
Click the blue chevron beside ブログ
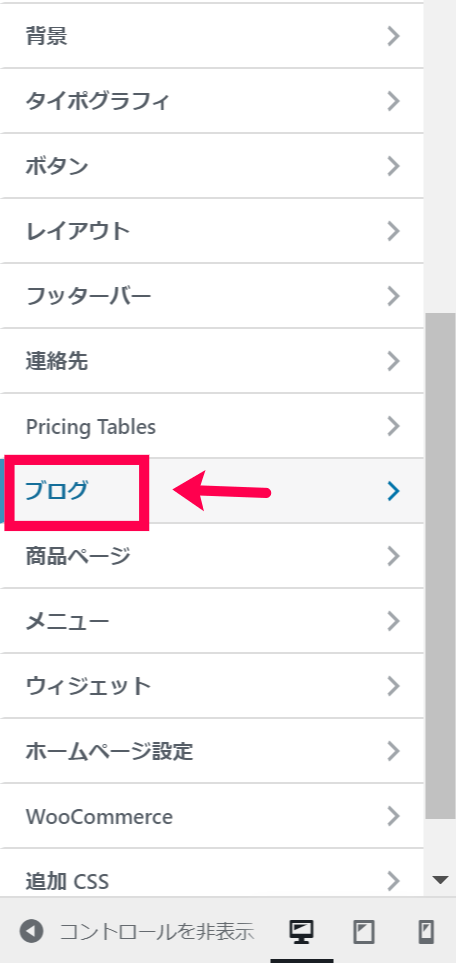pos(394,491)
